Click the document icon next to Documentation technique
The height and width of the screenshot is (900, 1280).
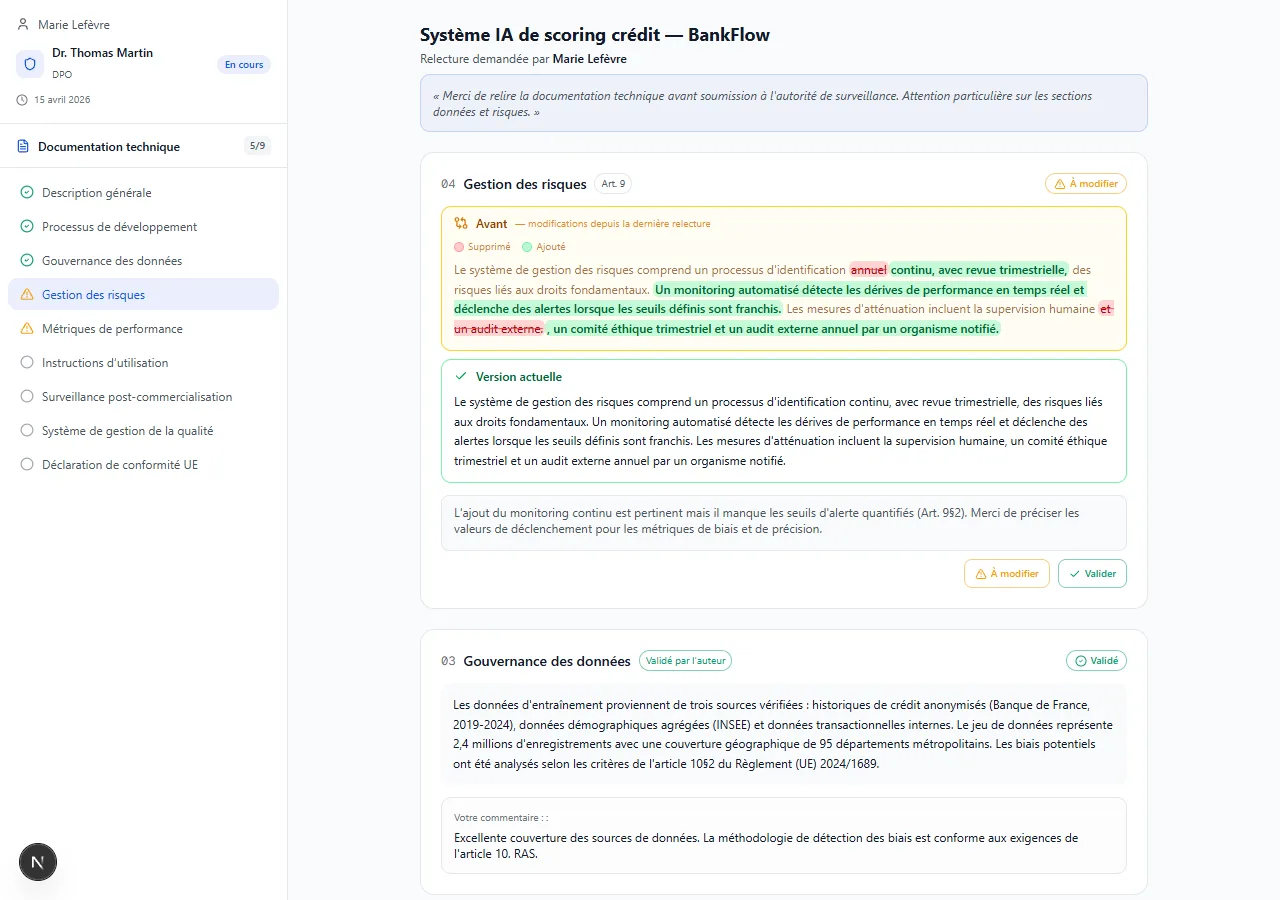(23, 147)
